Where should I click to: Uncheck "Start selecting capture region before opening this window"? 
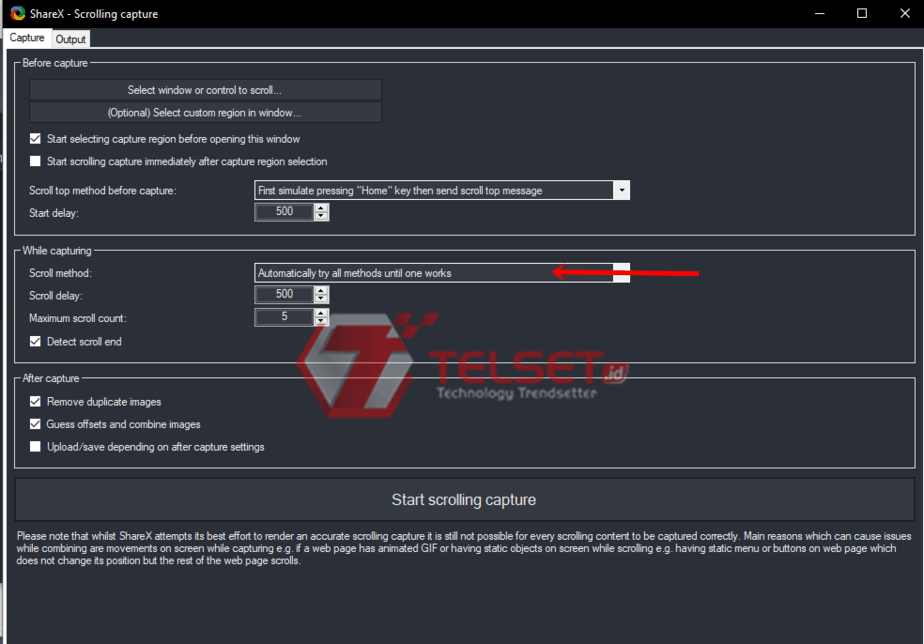(x=35, y=139)
